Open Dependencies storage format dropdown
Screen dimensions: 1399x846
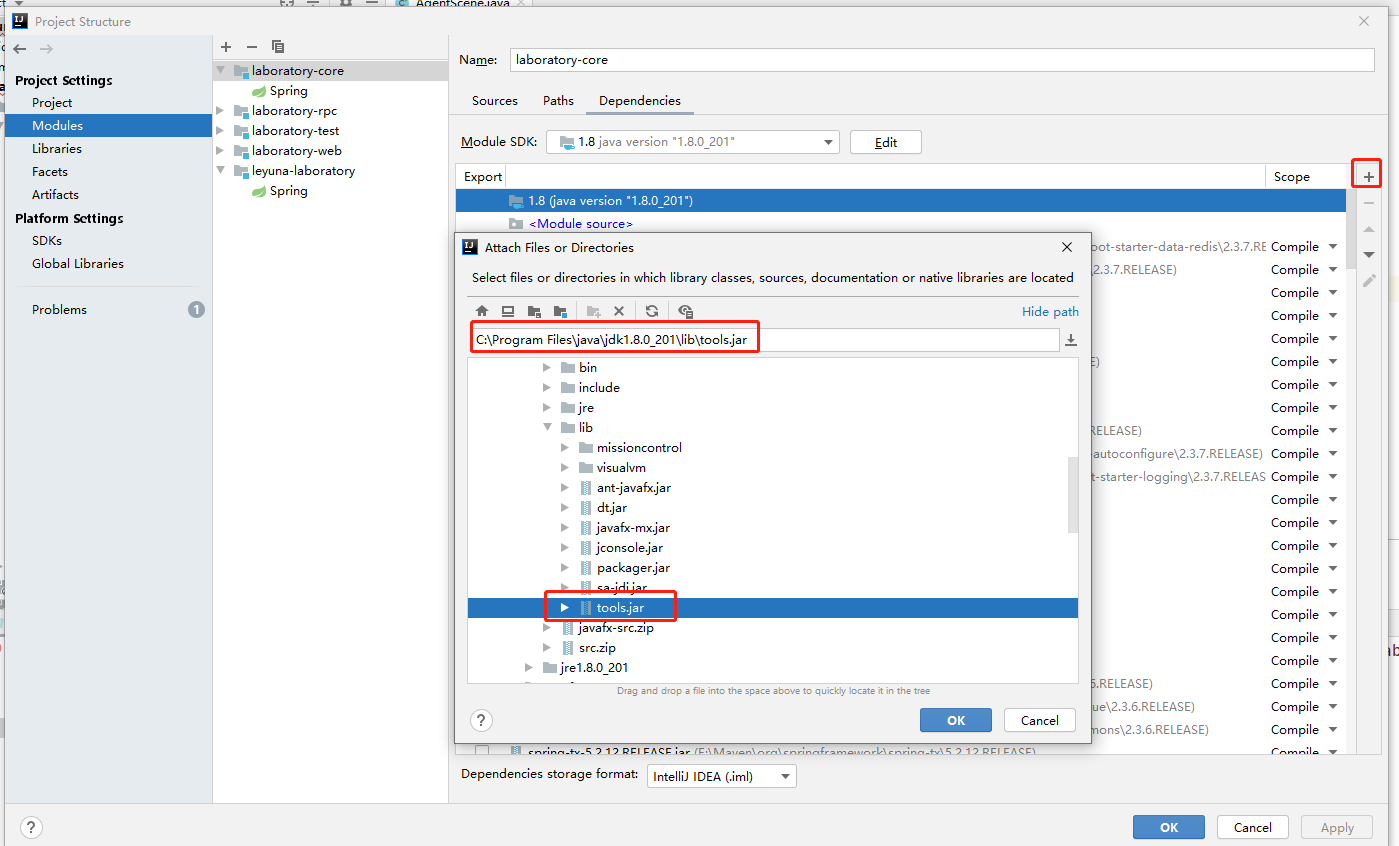(x=722, y=775)
